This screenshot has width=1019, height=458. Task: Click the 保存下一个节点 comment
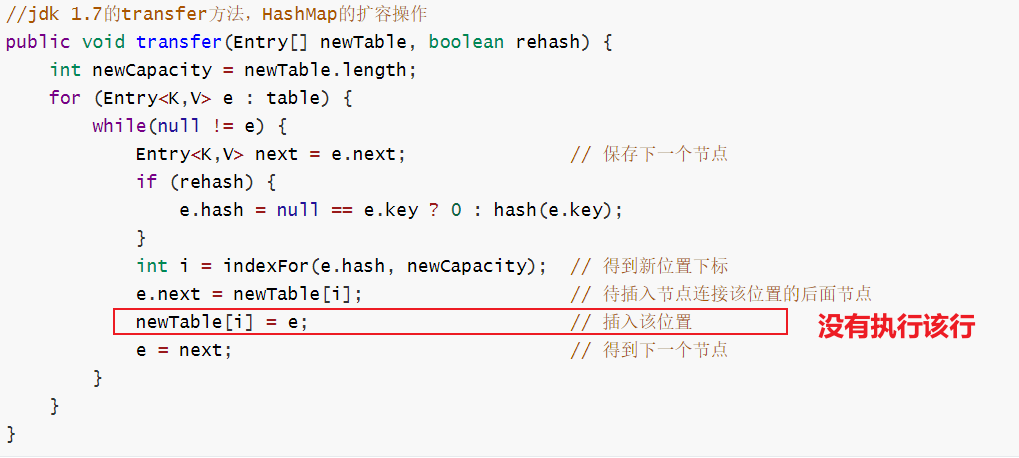649,154
